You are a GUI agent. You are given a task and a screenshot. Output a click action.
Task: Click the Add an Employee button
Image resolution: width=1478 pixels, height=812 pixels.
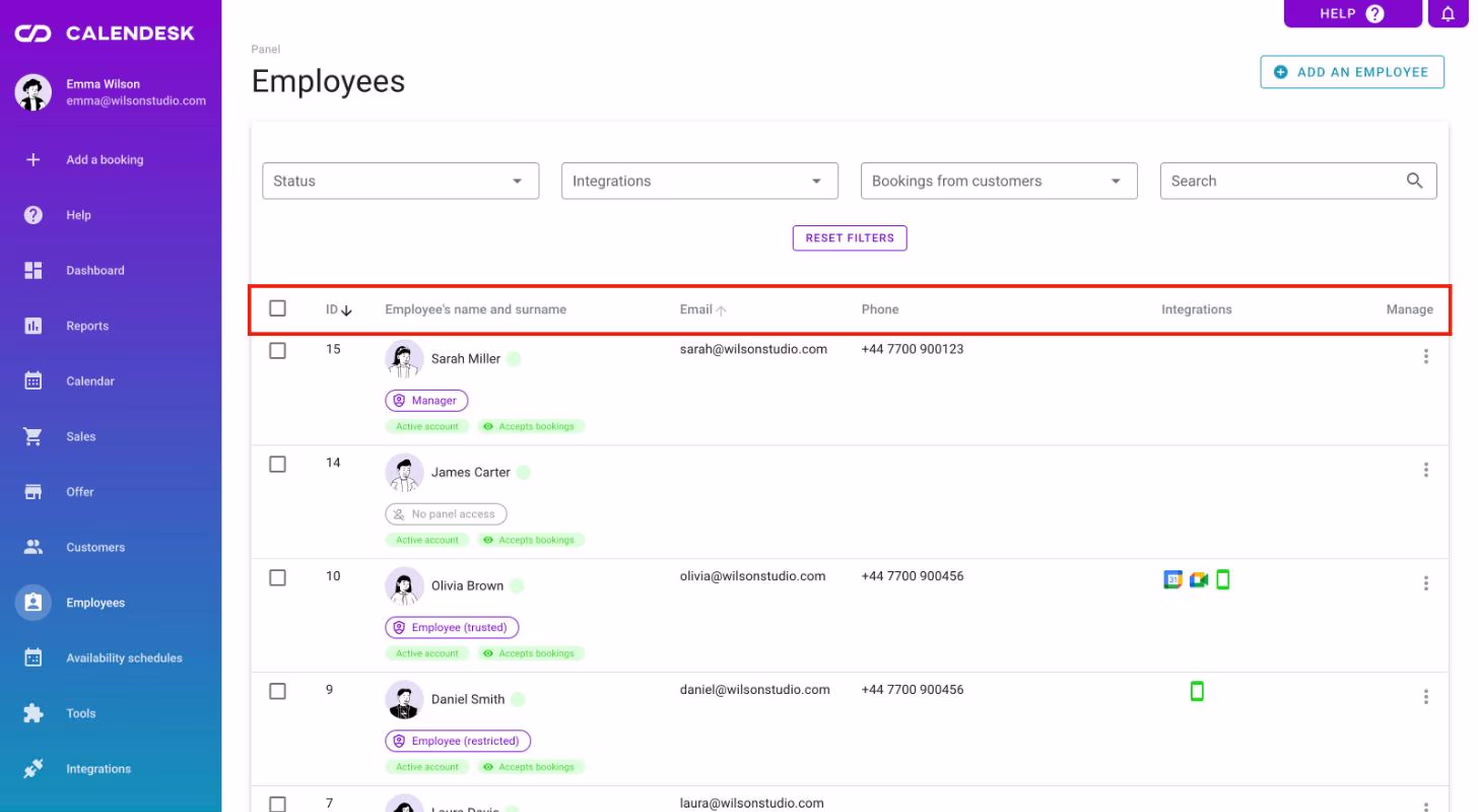1352,72
